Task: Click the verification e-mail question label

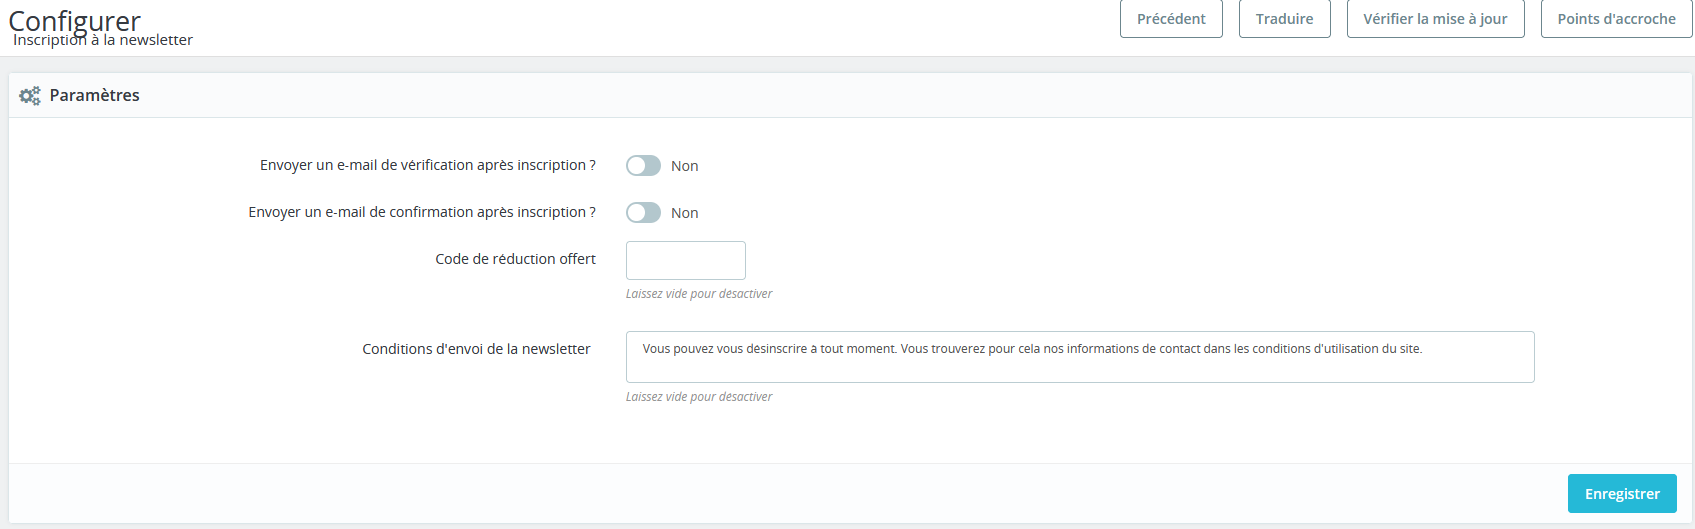Action: [x=428, y=165]
